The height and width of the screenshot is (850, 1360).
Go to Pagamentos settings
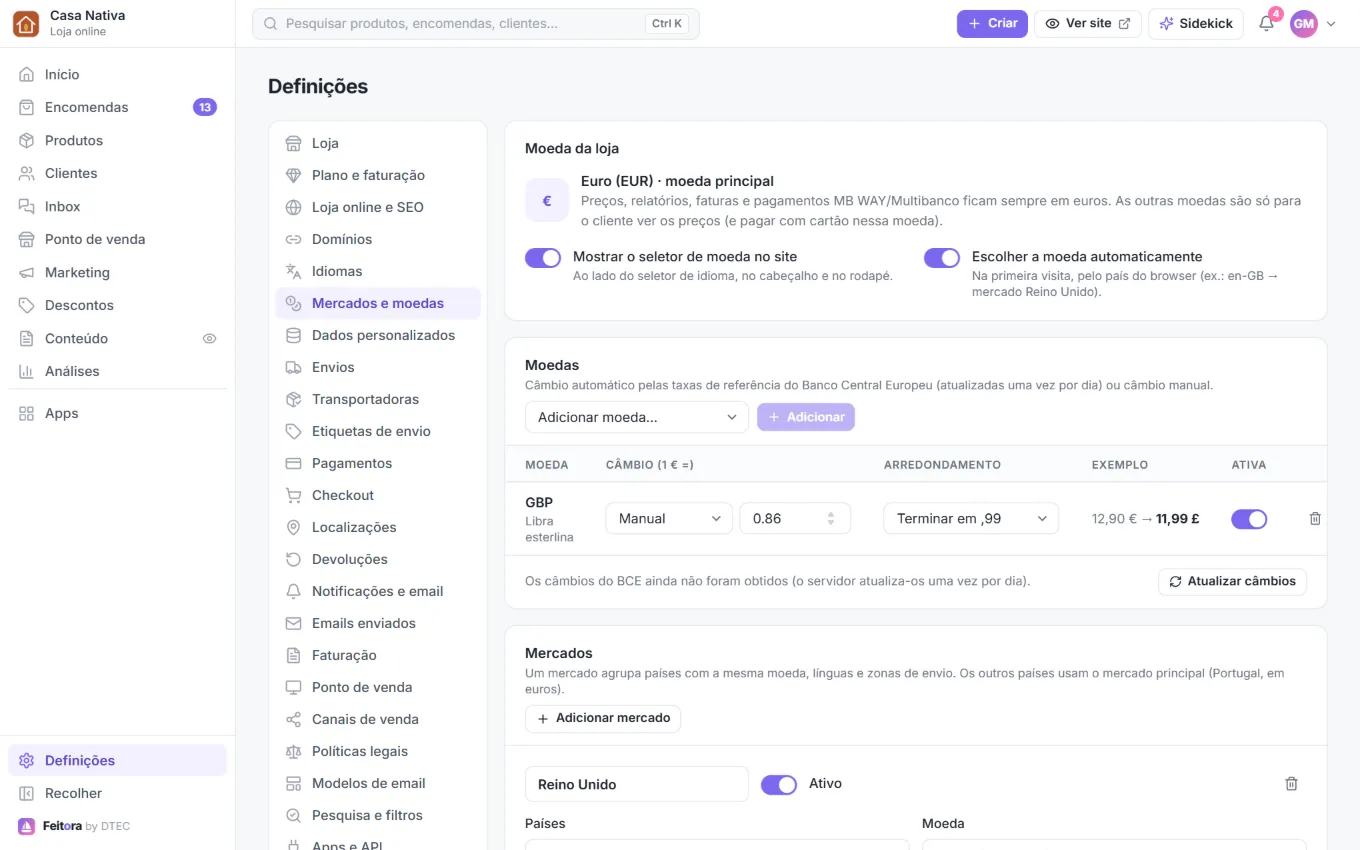[x=378, y=464]
